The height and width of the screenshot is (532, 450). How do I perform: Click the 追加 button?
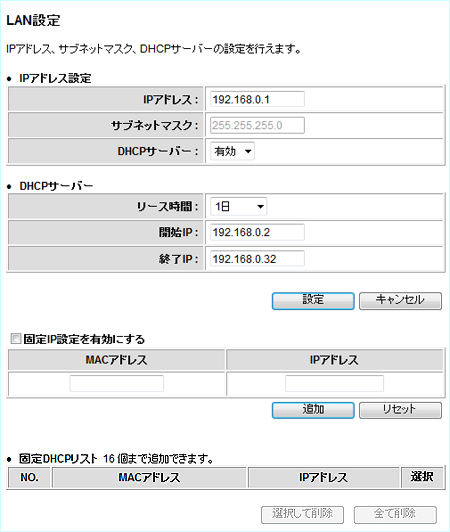[x=313, y=410]
